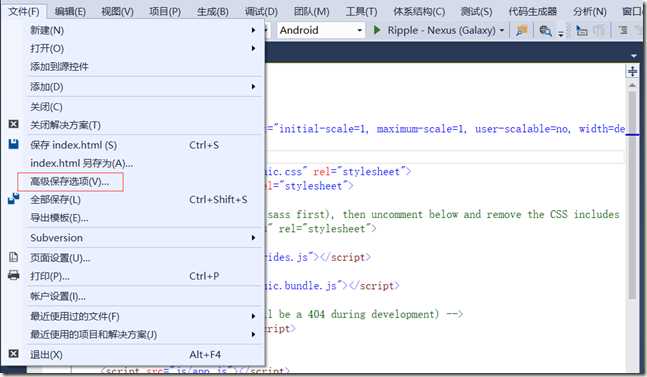Click the magnifier browse toolbar icon
The width and height of the screenshot is (647, 377).
click(x=545, y=31)
